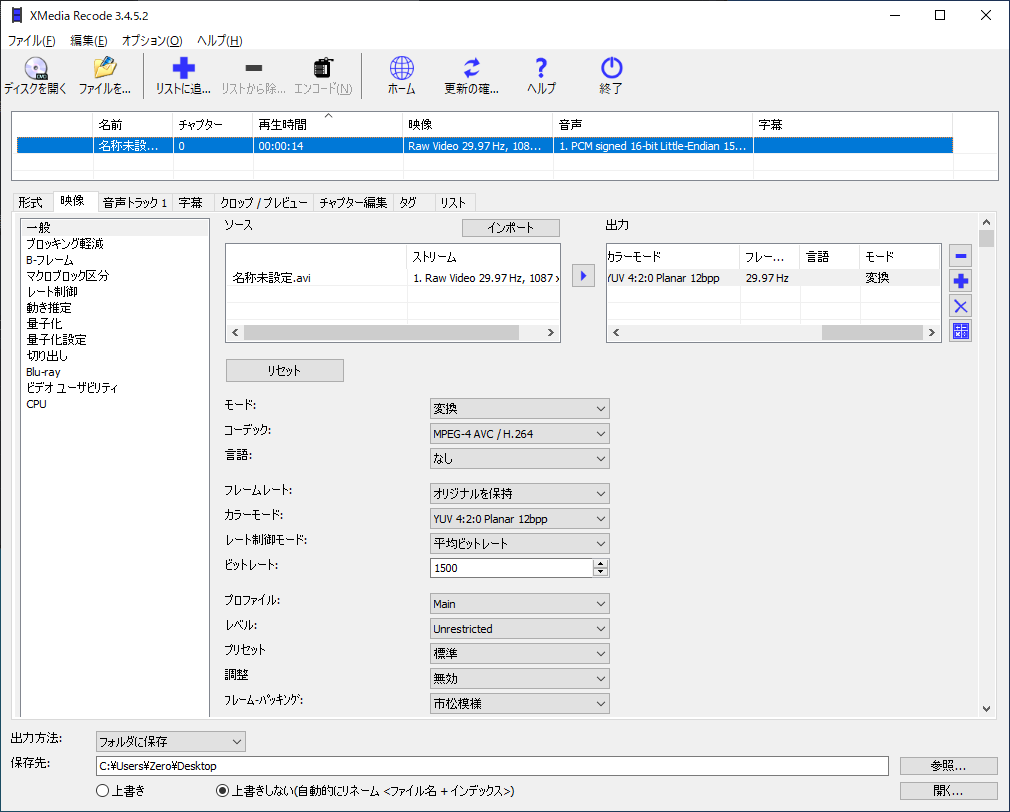Select マクロブロック区分 in the settings list

[x=68, y=276]
